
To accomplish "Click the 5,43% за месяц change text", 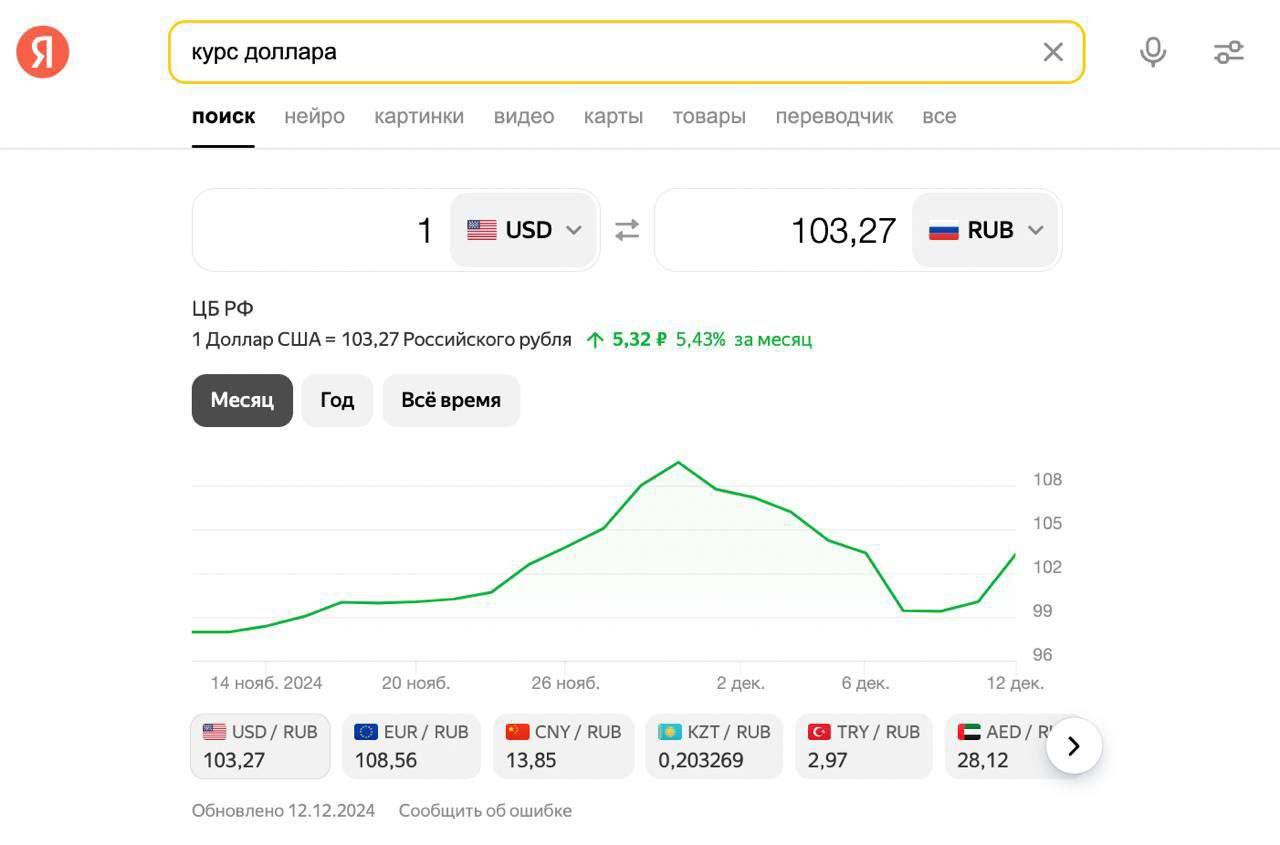I will pyautogui.click(x=744, y=340).
